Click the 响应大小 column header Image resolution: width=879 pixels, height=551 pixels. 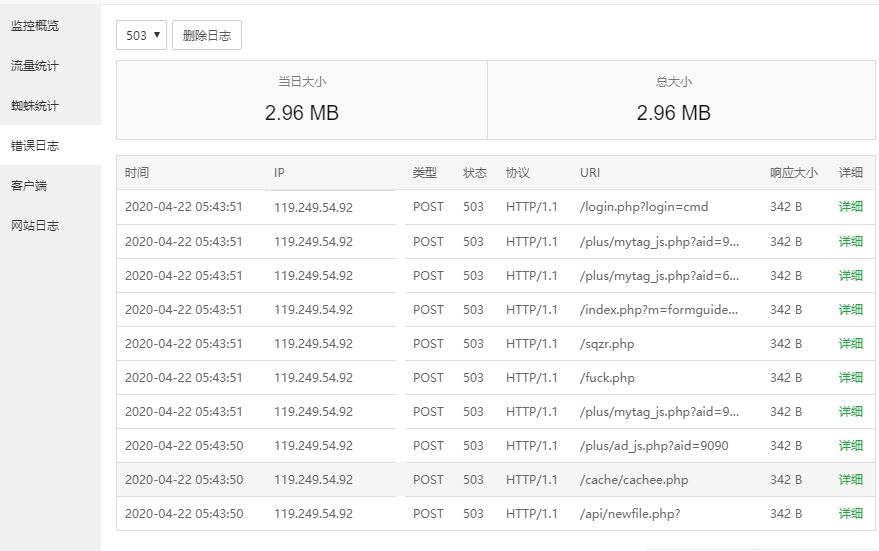click(x=793, y=173)
